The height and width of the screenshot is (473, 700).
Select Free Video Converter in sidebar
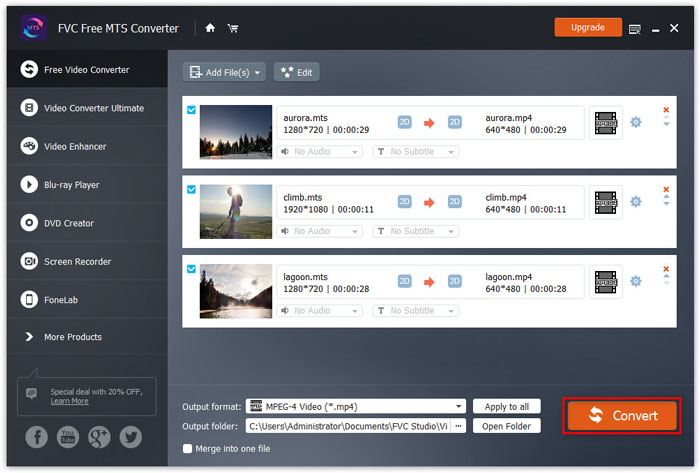pos(88,69)
